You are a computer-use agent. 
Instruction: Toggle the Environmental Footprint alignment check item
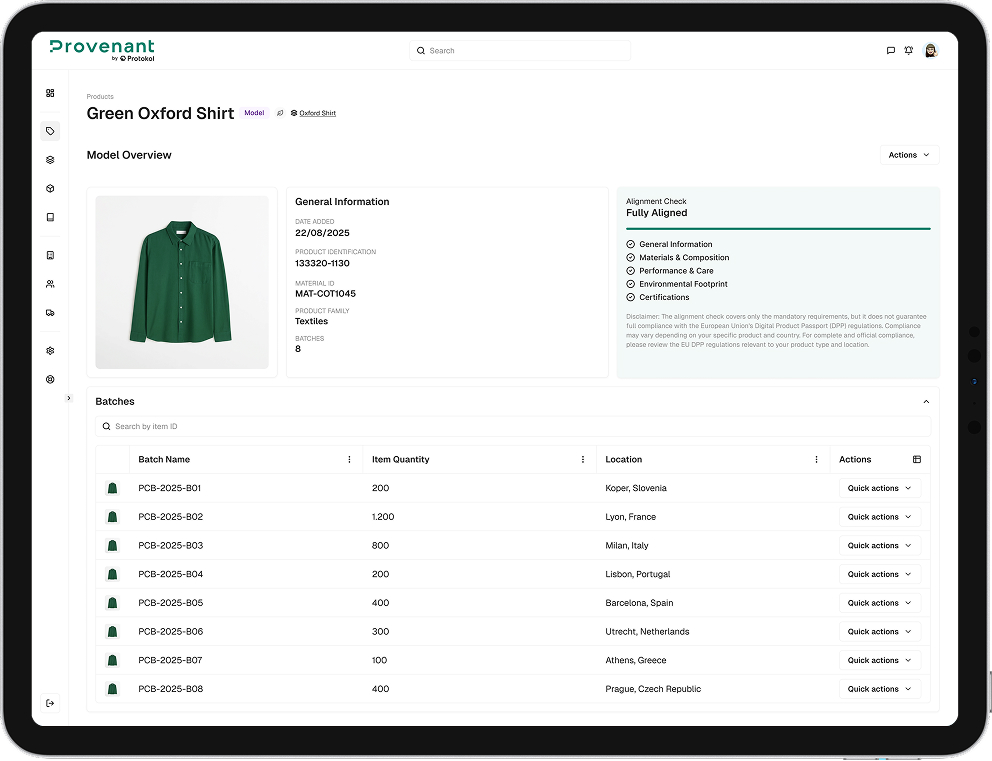point(628,284)
